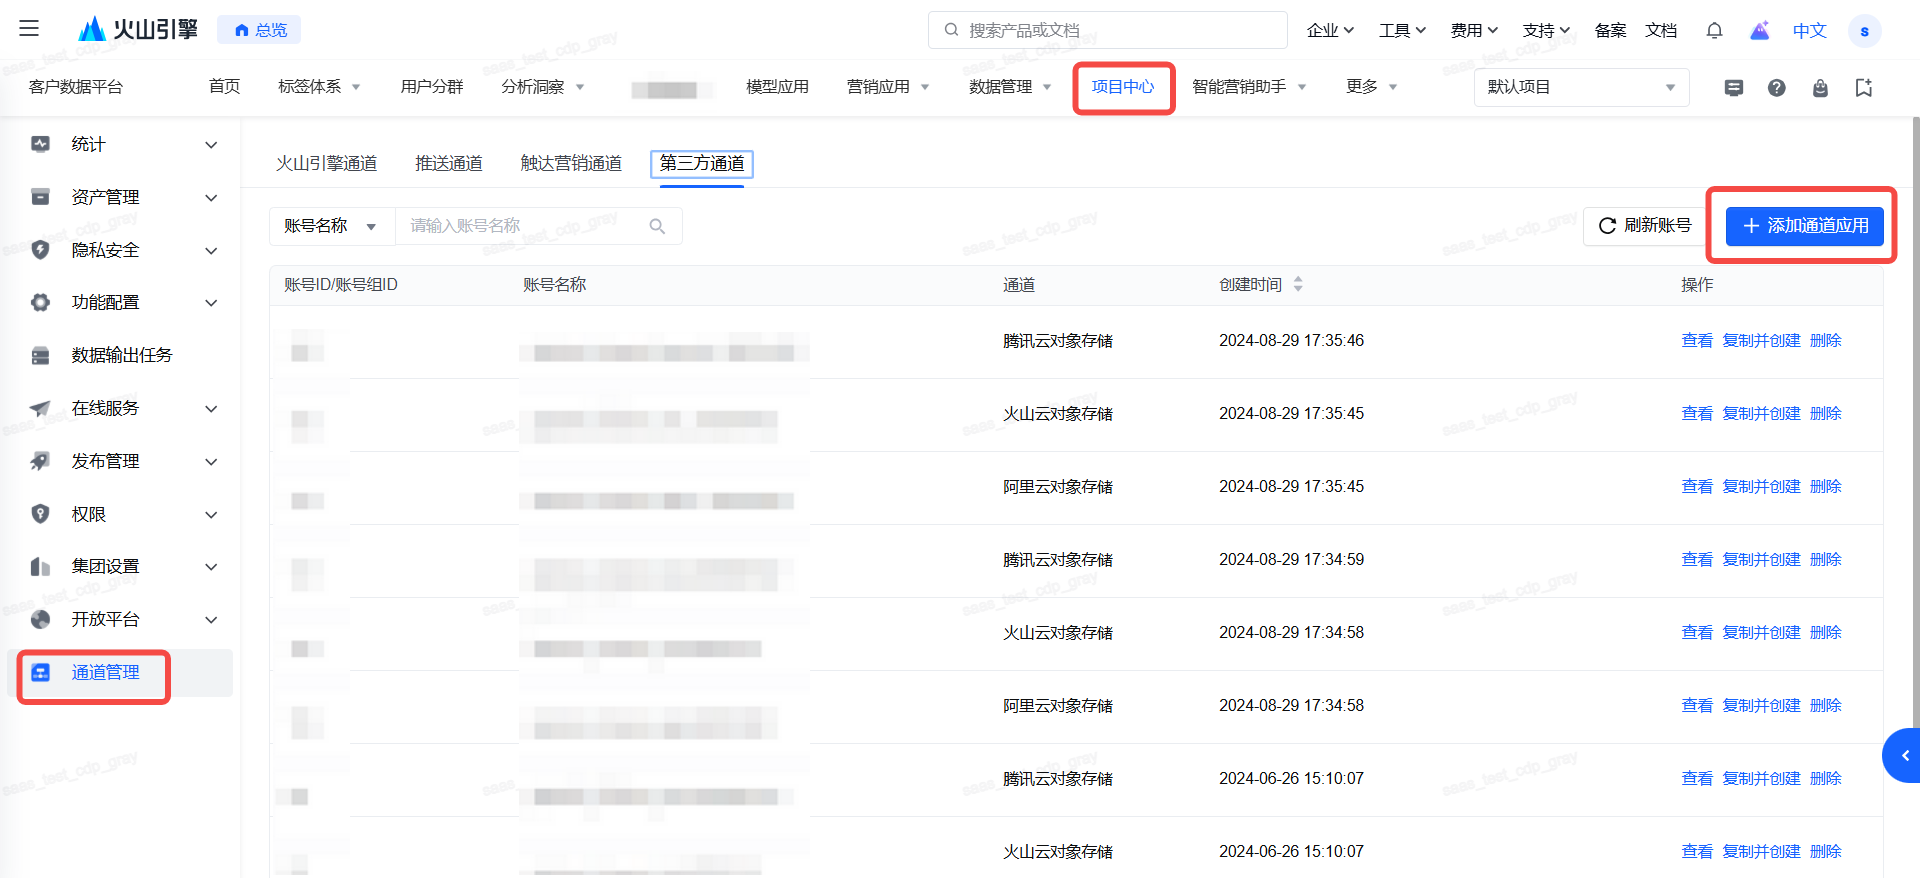Image resolution: width=1920 pixels, height=878 pixels.
Task: Switch to the 火山引擎通道 tab
Action: click(327, 163)
